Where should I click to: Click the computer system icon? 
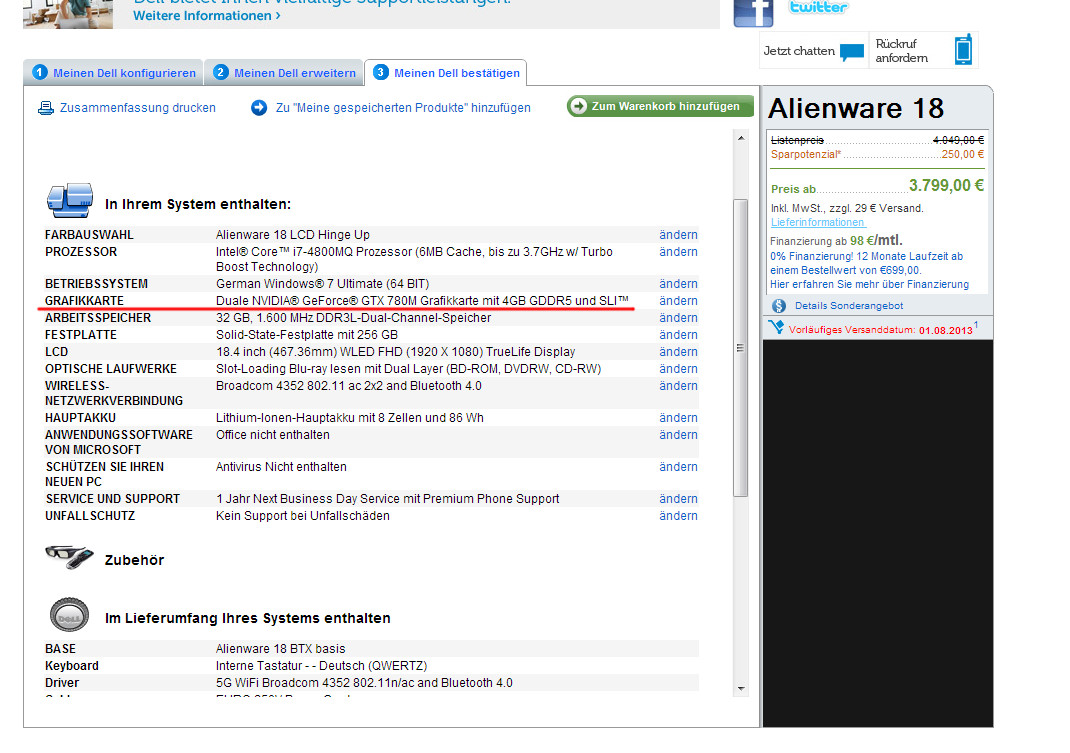pos(70,200)
